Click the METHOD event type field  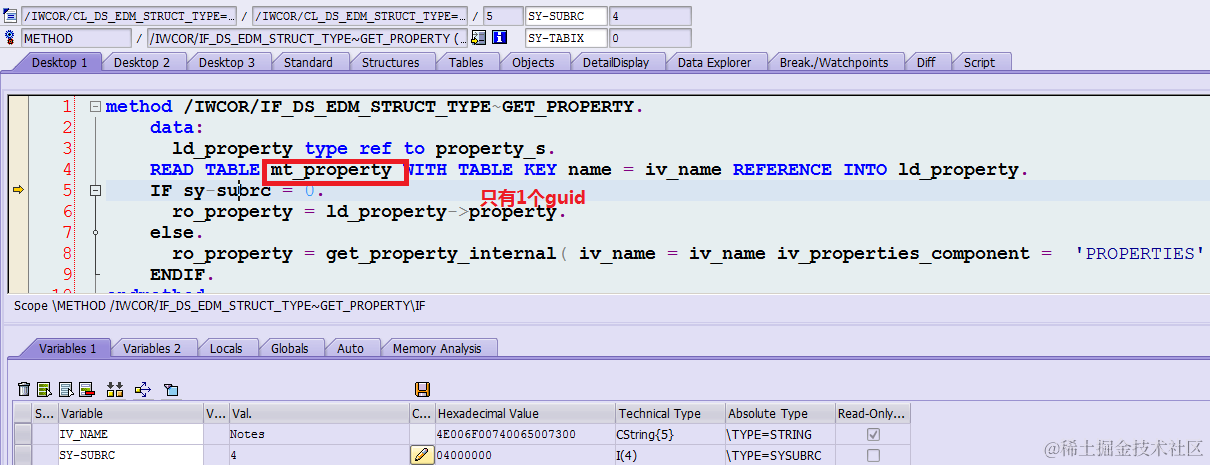click(76, 38)
